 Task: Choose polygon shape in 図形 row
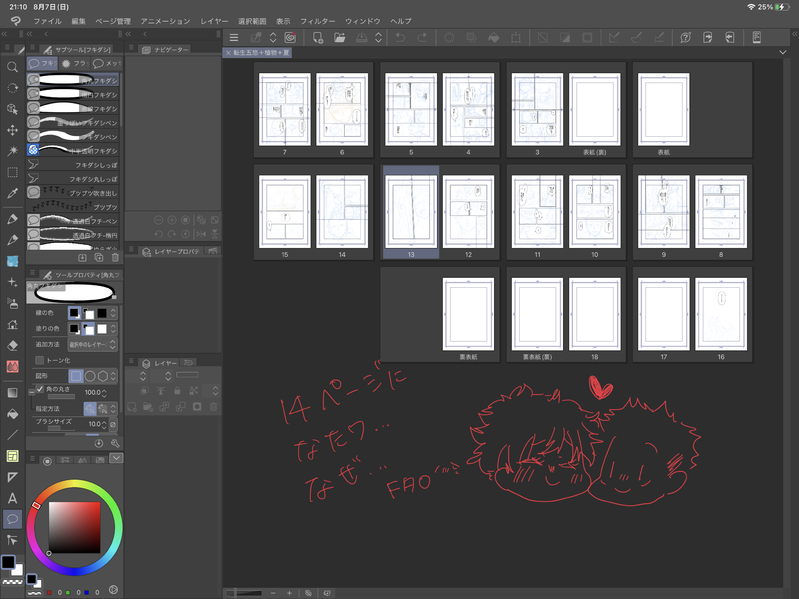(103, 376)
